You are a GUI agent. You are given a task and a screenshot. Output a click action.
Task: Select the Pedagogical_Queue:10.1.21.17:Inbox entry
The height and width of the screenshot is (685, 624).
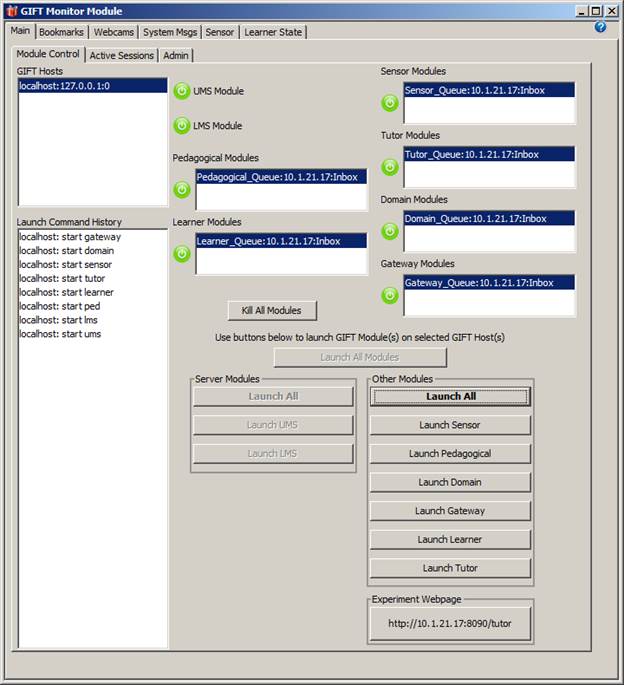coord(281,177)
